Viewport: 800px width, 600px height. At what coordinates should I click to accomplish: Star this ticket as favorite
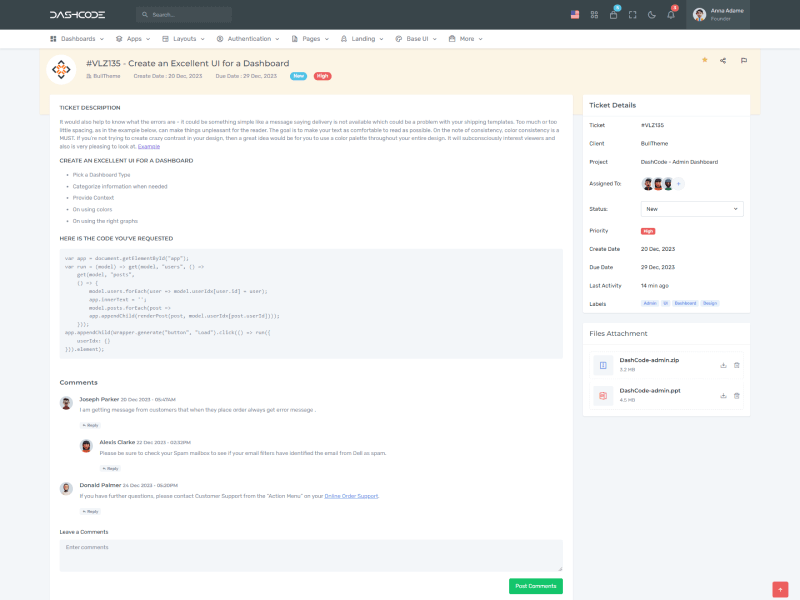pos(704,60)
